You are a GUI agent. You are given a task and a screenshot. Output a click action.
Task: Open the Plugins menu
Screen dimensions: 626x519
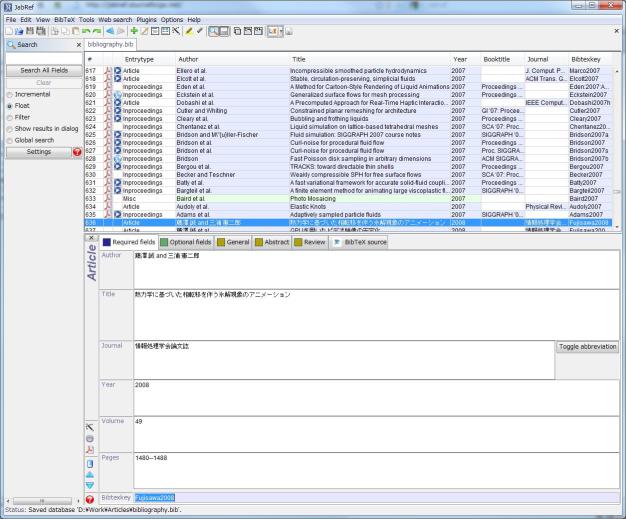coord(146,19)
